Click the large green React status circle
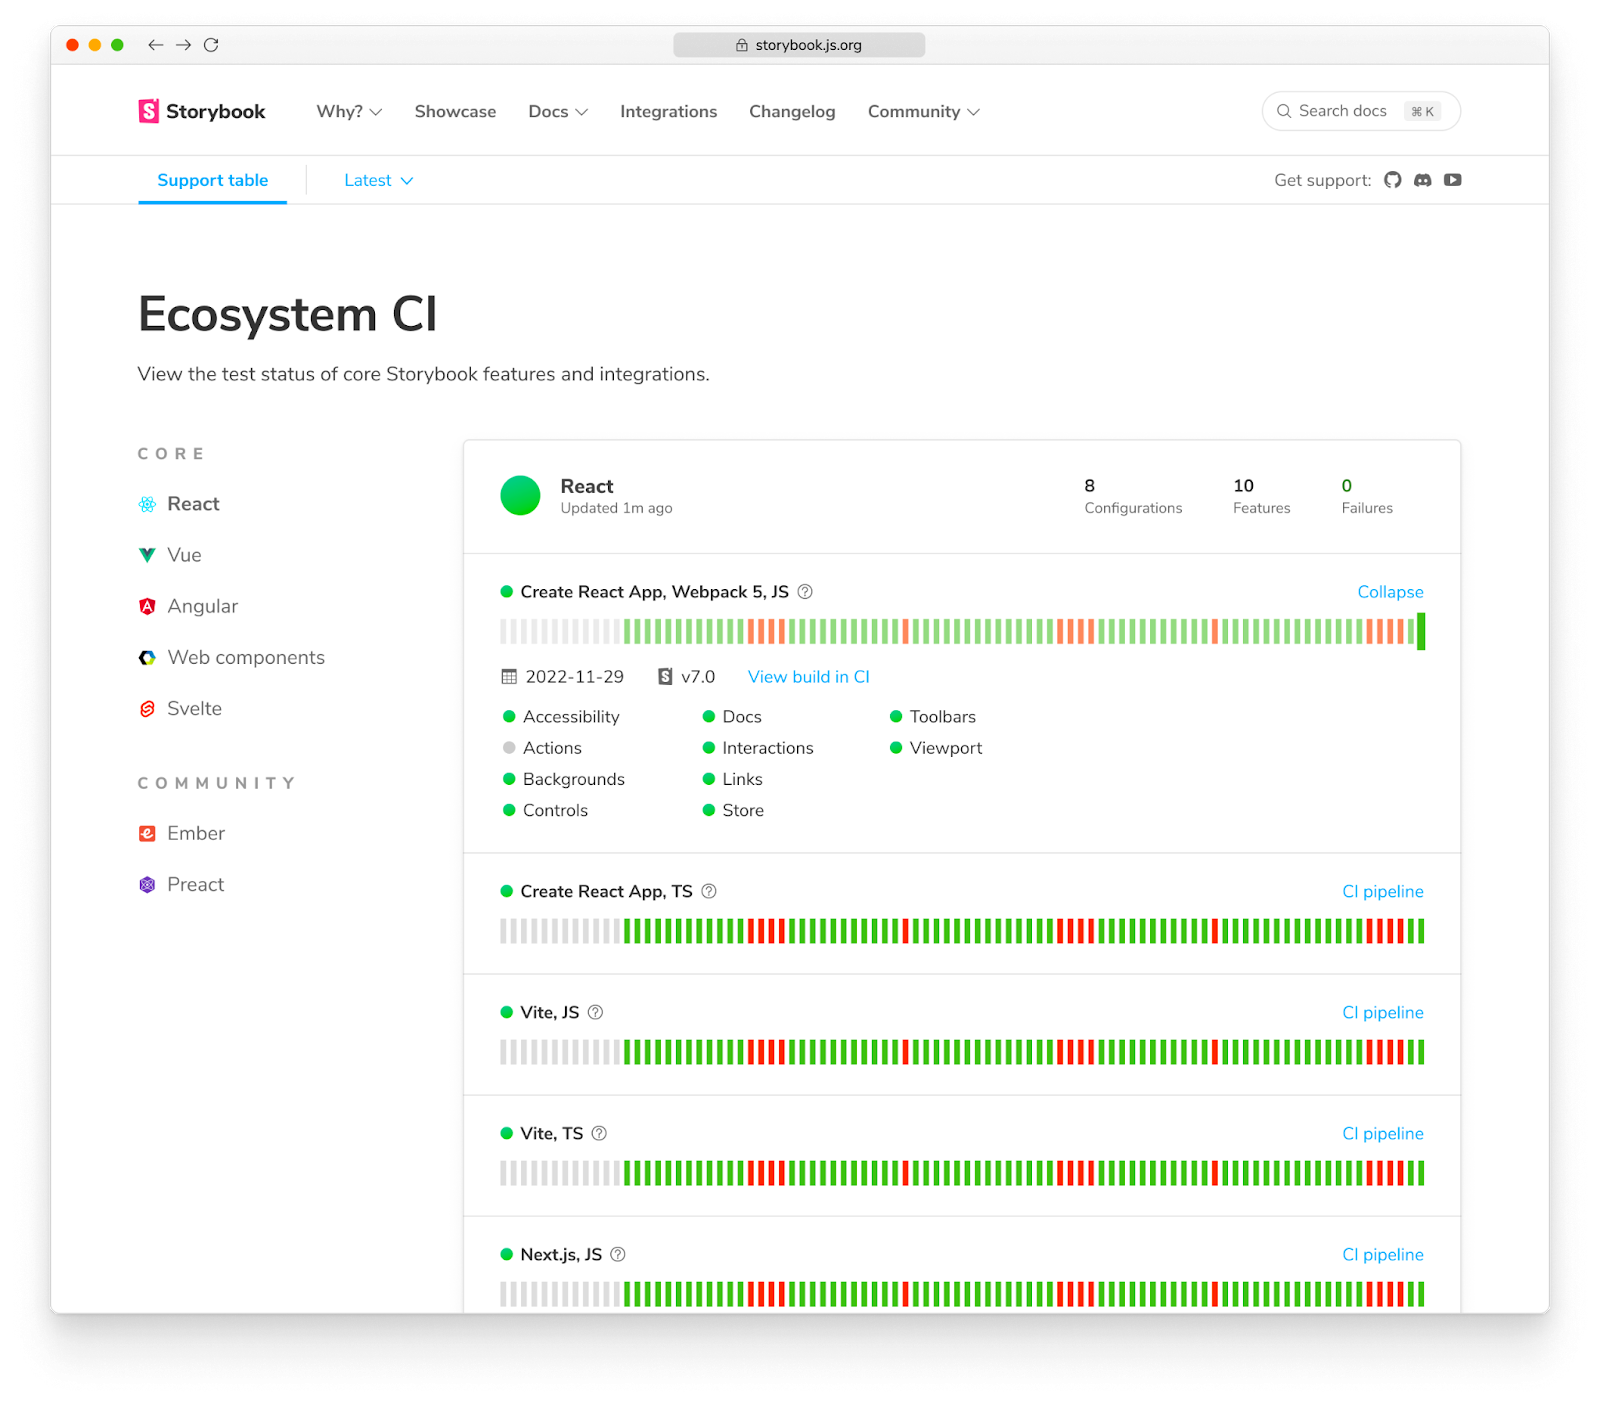Image resolution: width=1600 pixels, height=1403 pixels. click(520, 496)
